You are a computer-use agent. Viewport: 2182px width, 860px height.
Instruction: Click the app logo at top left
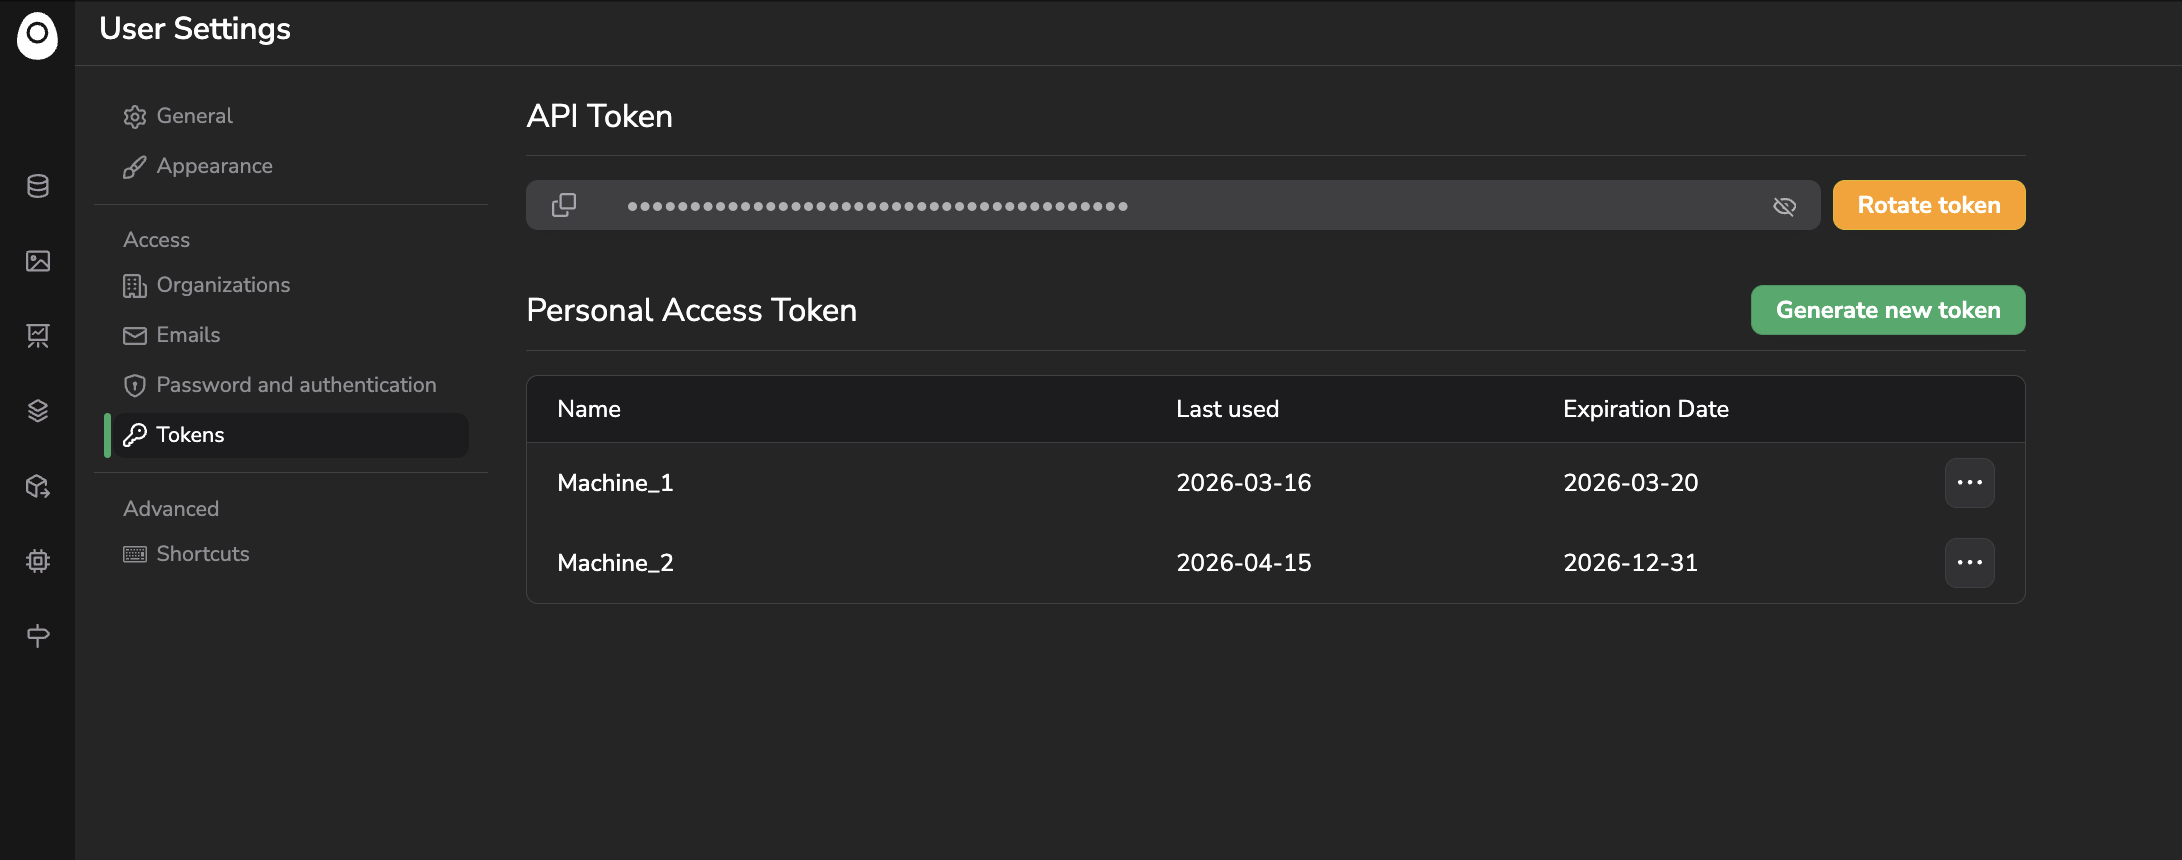pyautogui.click(x=37, y=35)
